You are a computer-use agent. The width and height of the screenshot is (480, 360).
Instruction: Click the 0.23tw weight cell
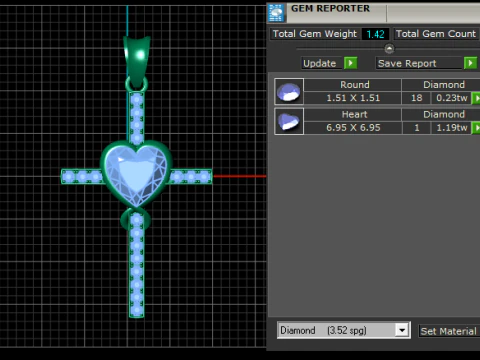(451, 98)
